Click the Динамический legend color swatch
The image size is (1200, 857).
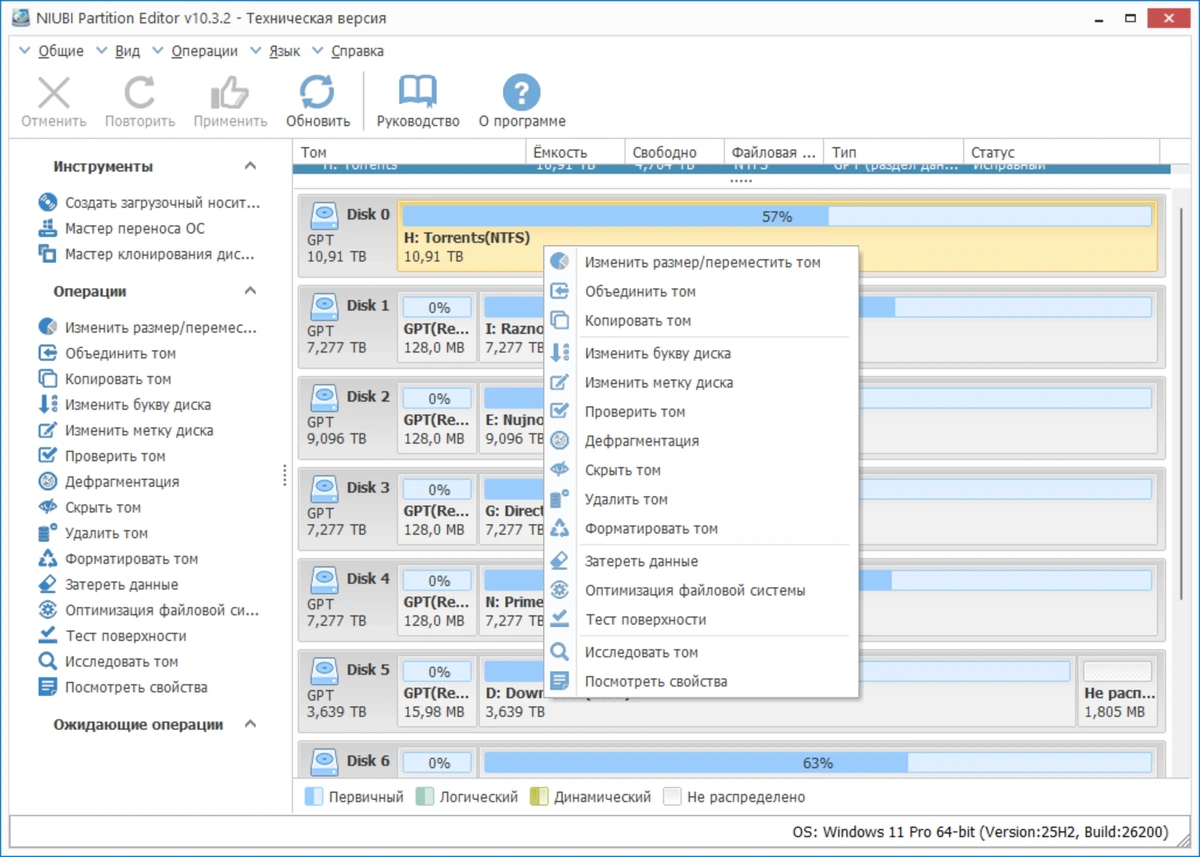[539, 797]
